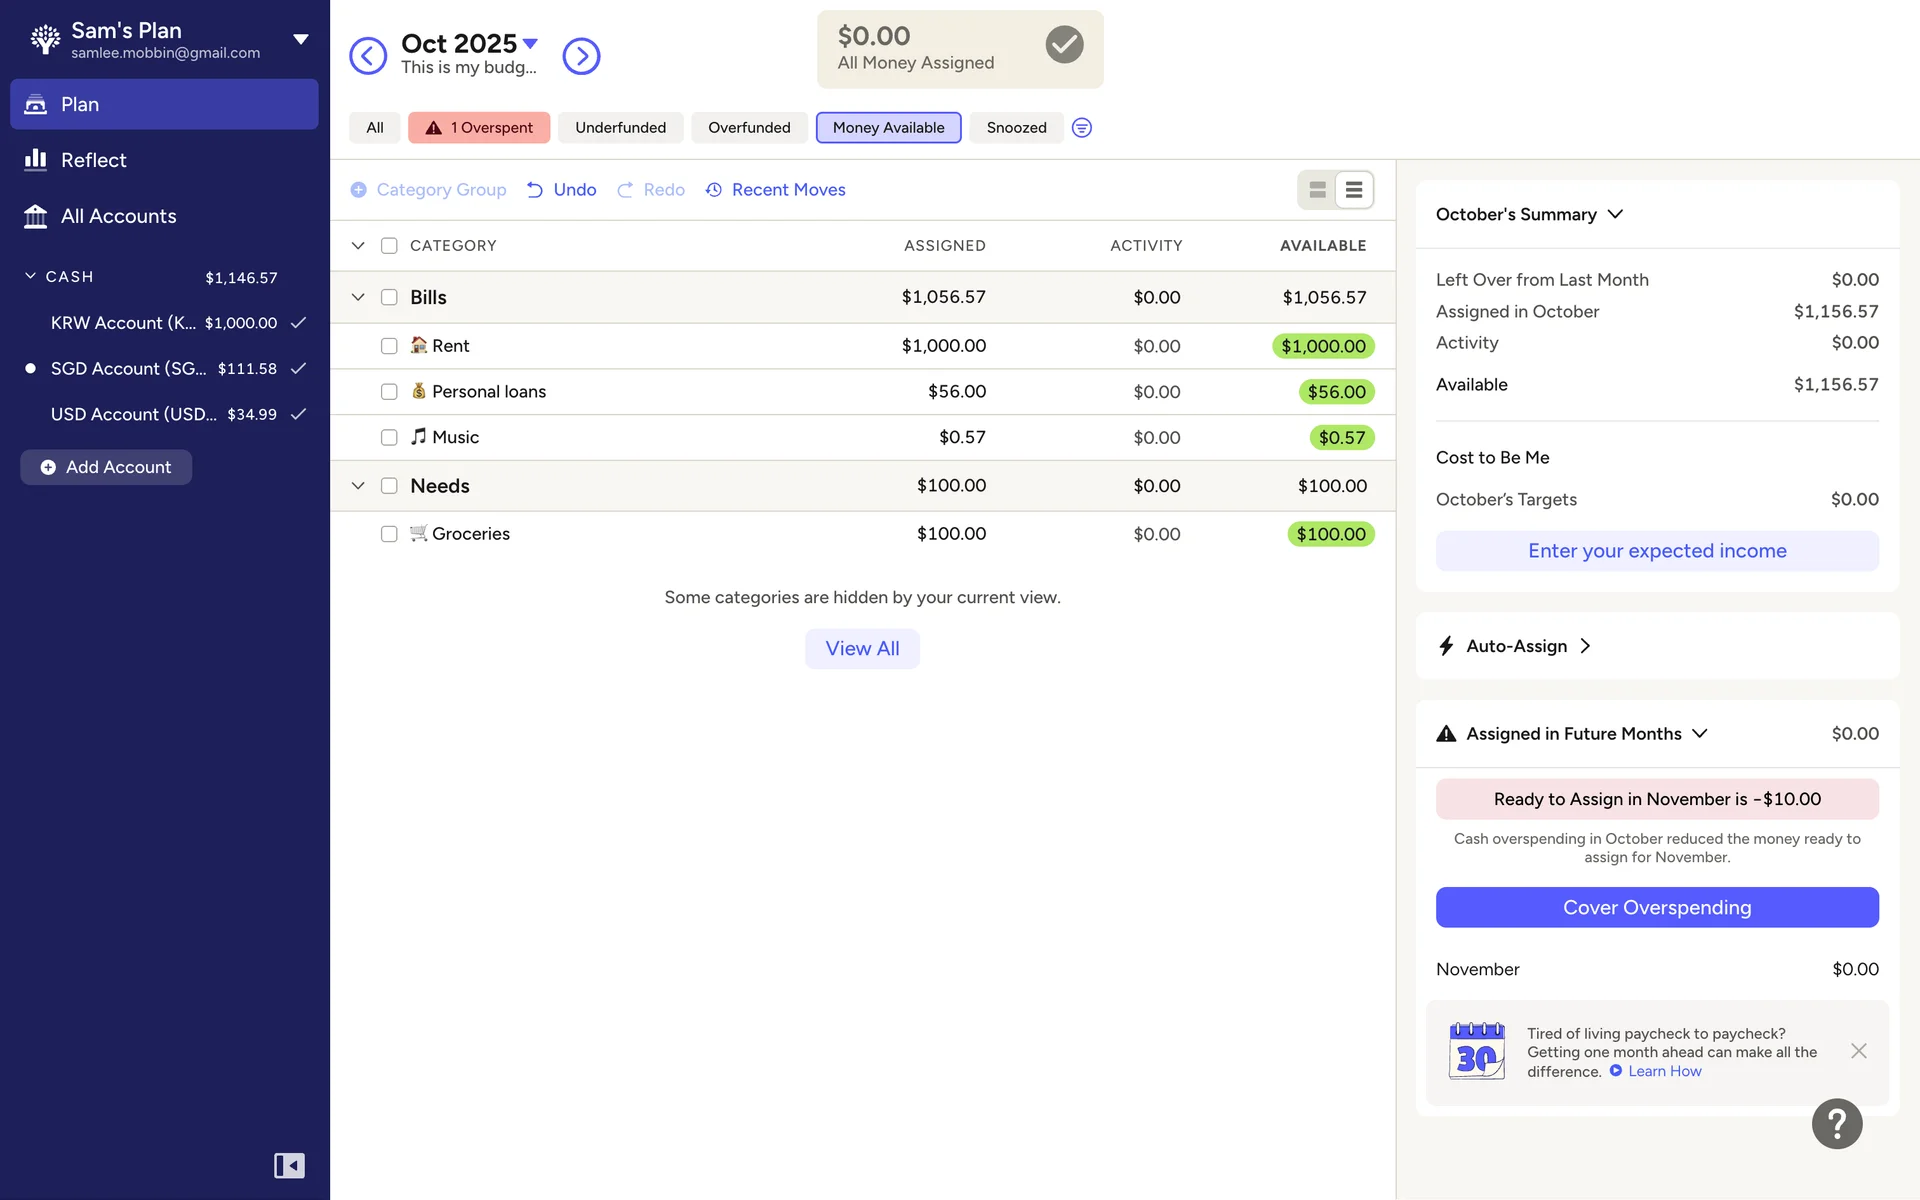
Task: Switch to the Underfunded filter
Action: 620,128
